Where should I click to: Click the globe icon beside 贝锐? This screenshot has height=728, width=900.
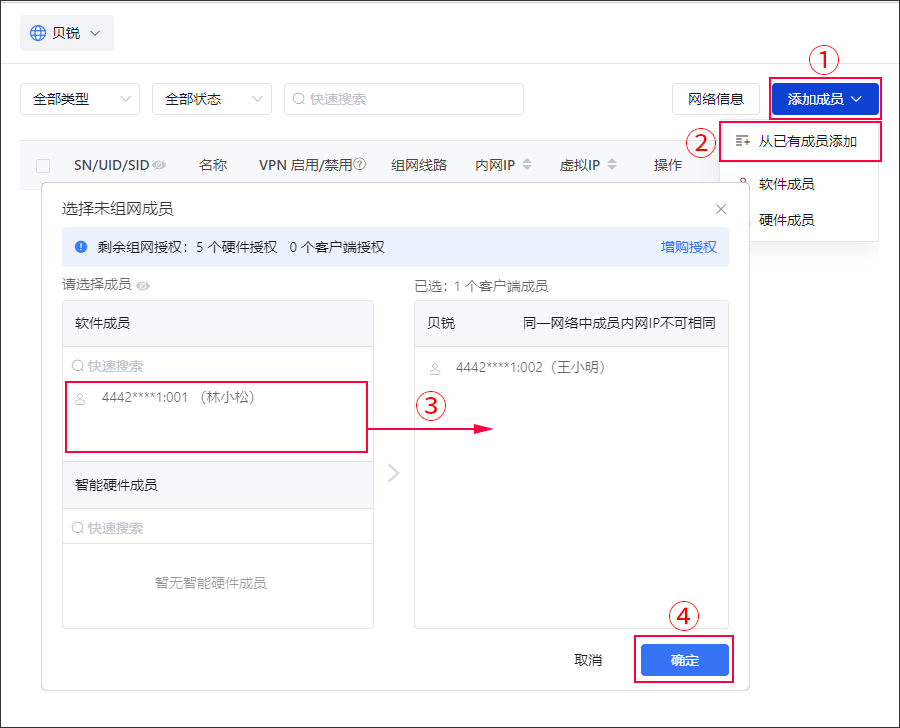pyautogui.click(x=38, y=33)
